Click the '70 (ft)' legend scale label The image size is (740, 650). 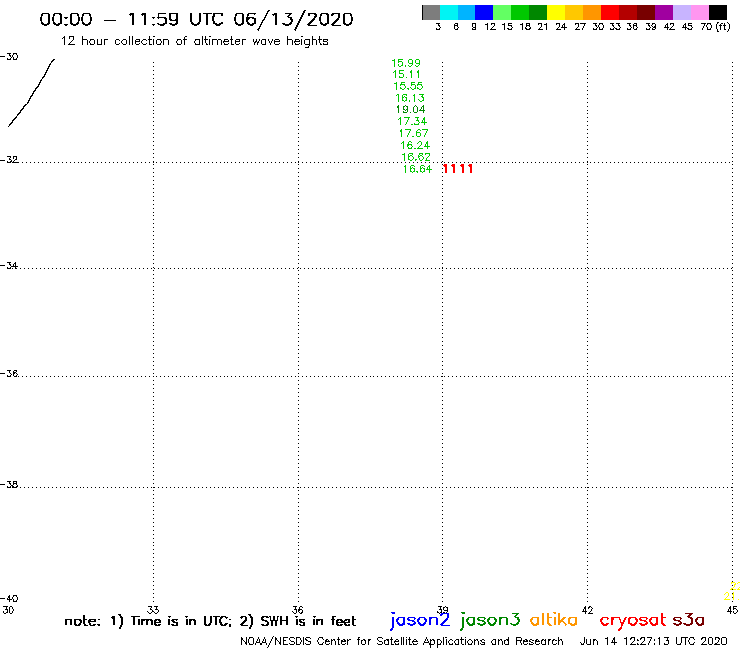pyautogui.click(x=715, y=26)
